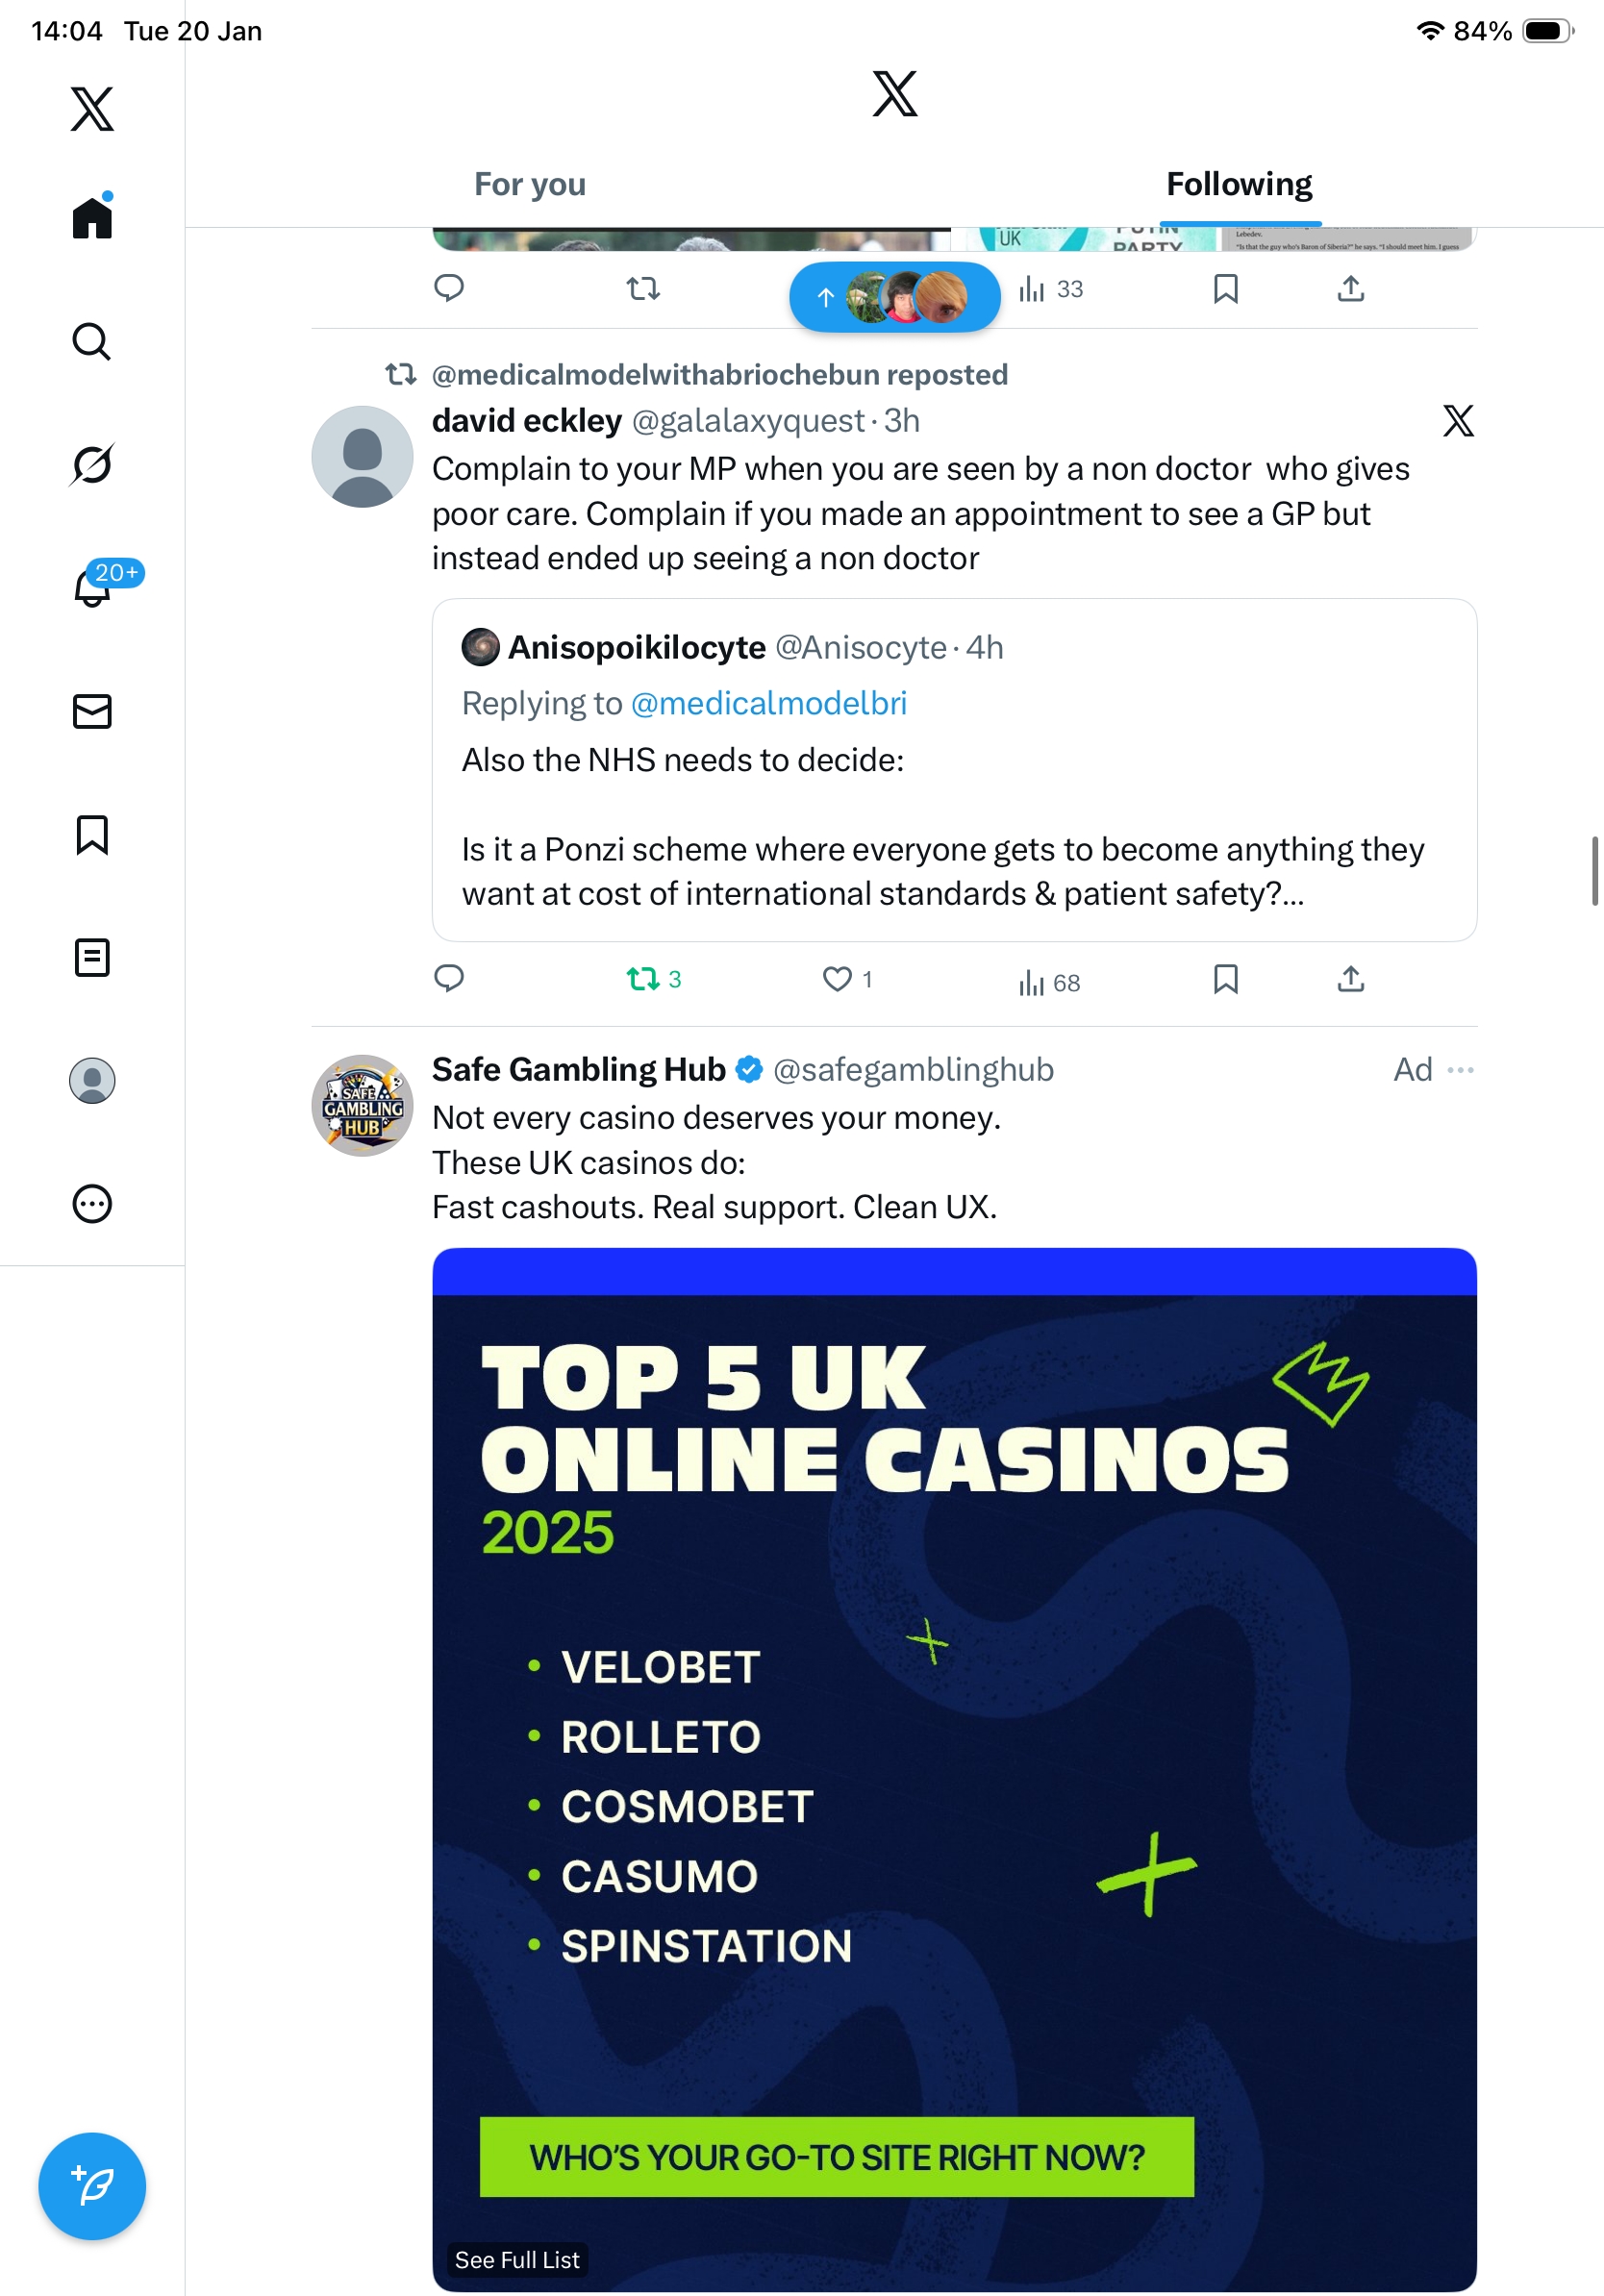Open the search explore icon in sidebar
The width and height of the screenshot is (1604, 2296).
coord(92,342)
